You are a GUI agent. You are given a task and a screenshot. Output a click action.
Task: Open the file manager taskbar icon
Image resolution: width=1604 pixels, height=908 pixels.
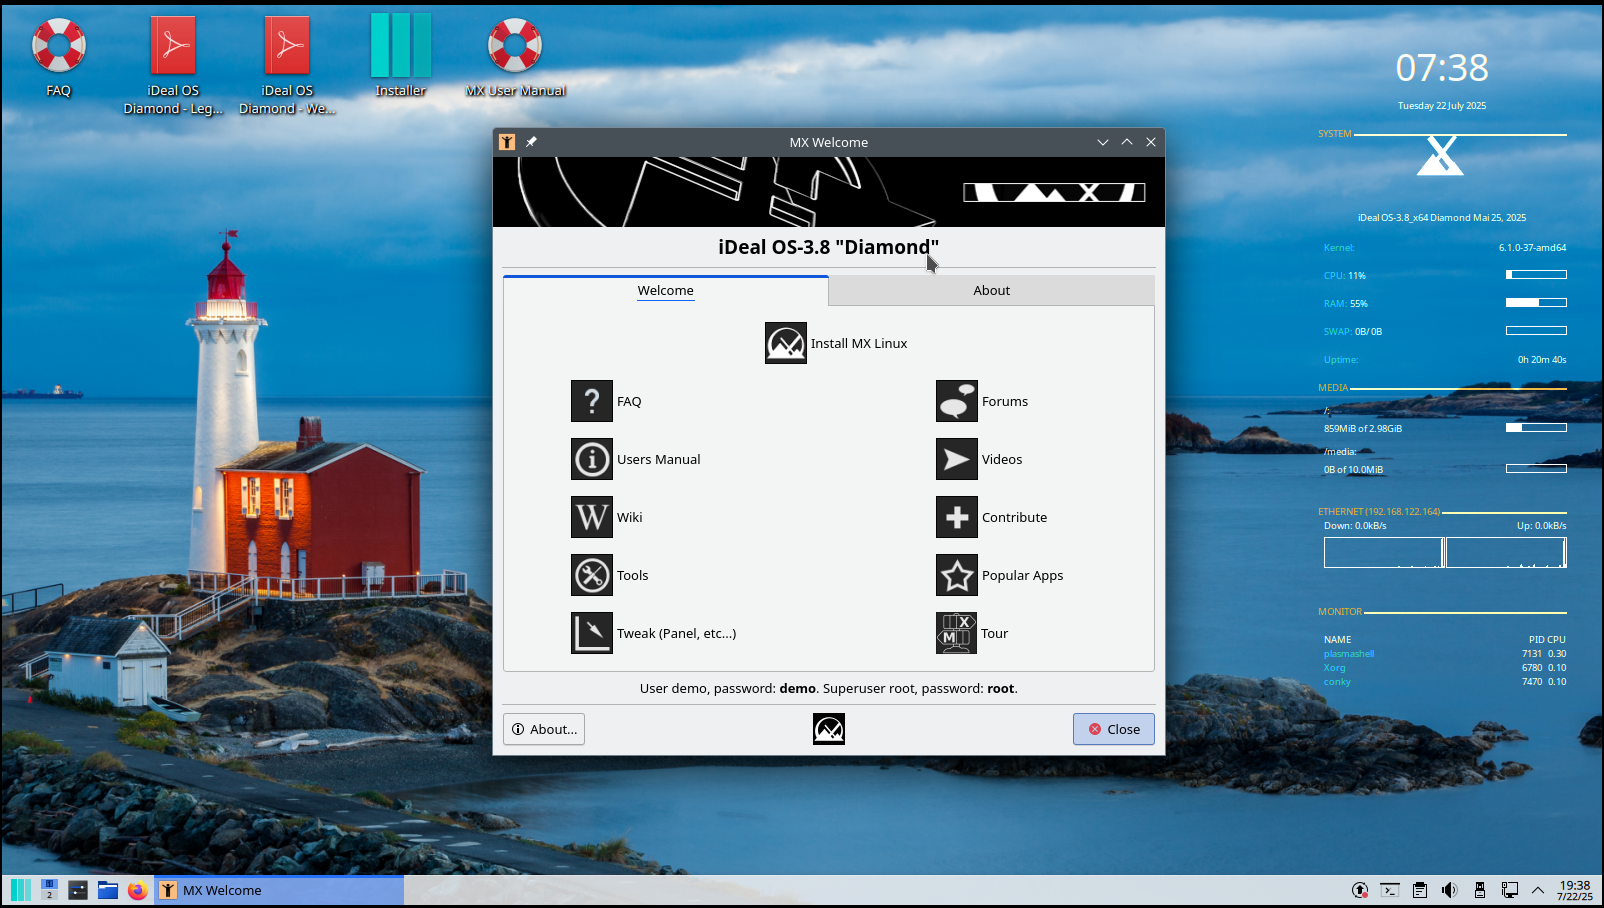(108, 890)
